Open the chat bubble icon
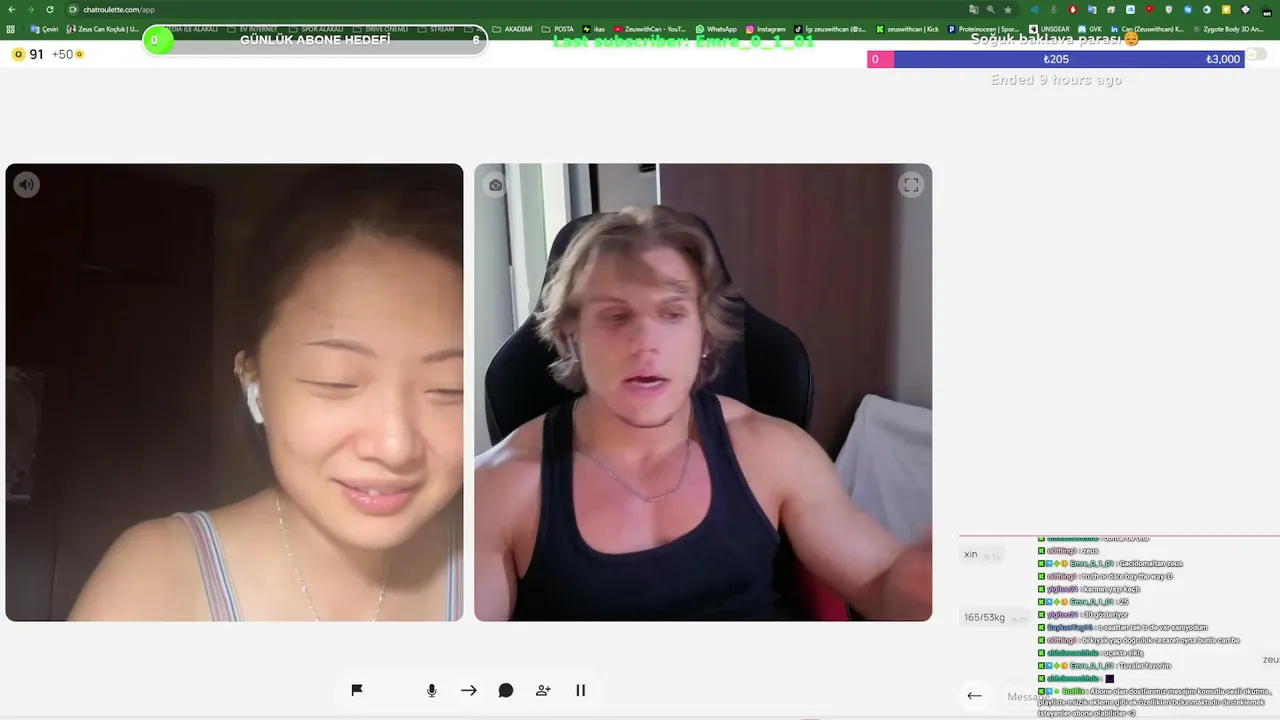 tap(506, 690)
